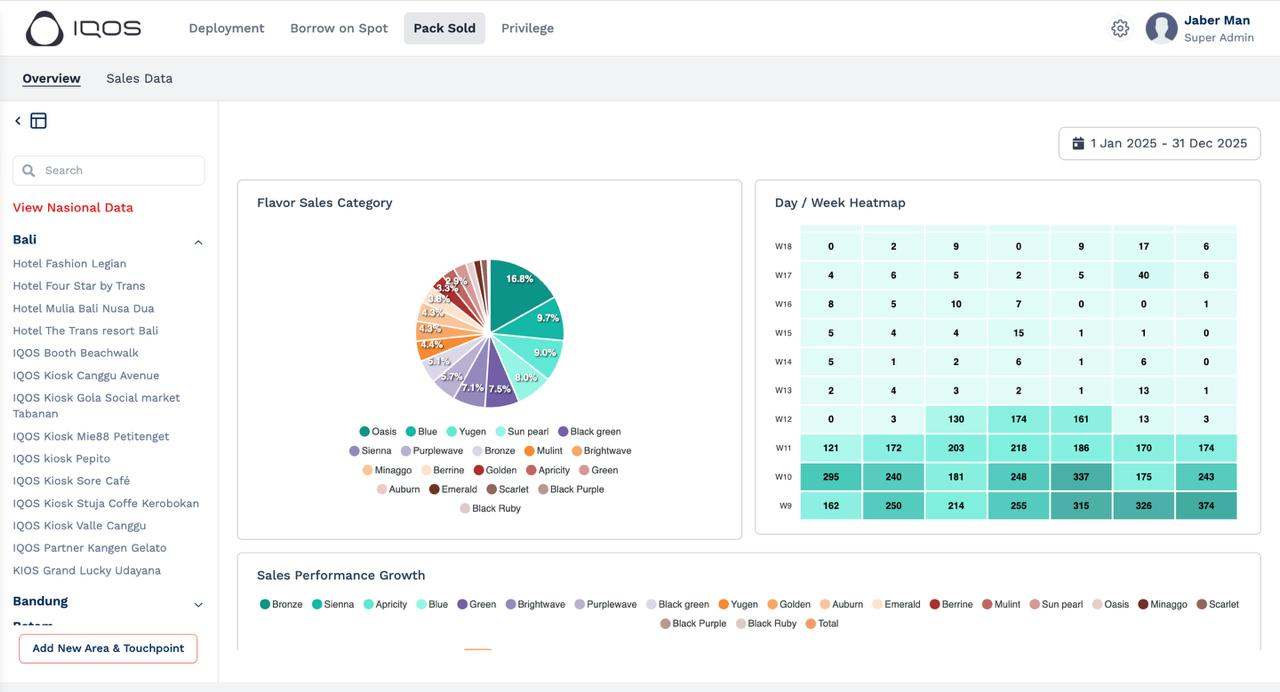Toggle Black Ruby in pie legend
Image resolution: width=1280 pixels, height=692 pixels.
pyautogui.click(x=490, y=509)
